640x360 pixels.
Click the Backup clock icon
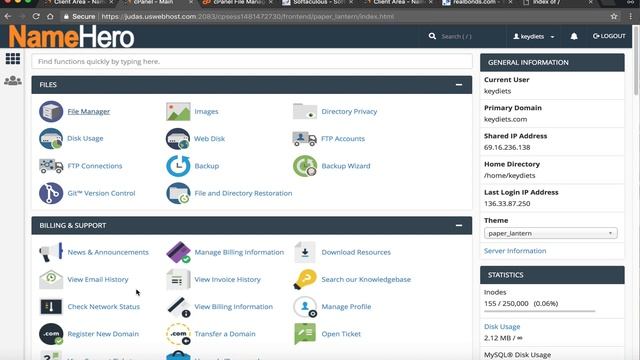click(x=178, y=166)
